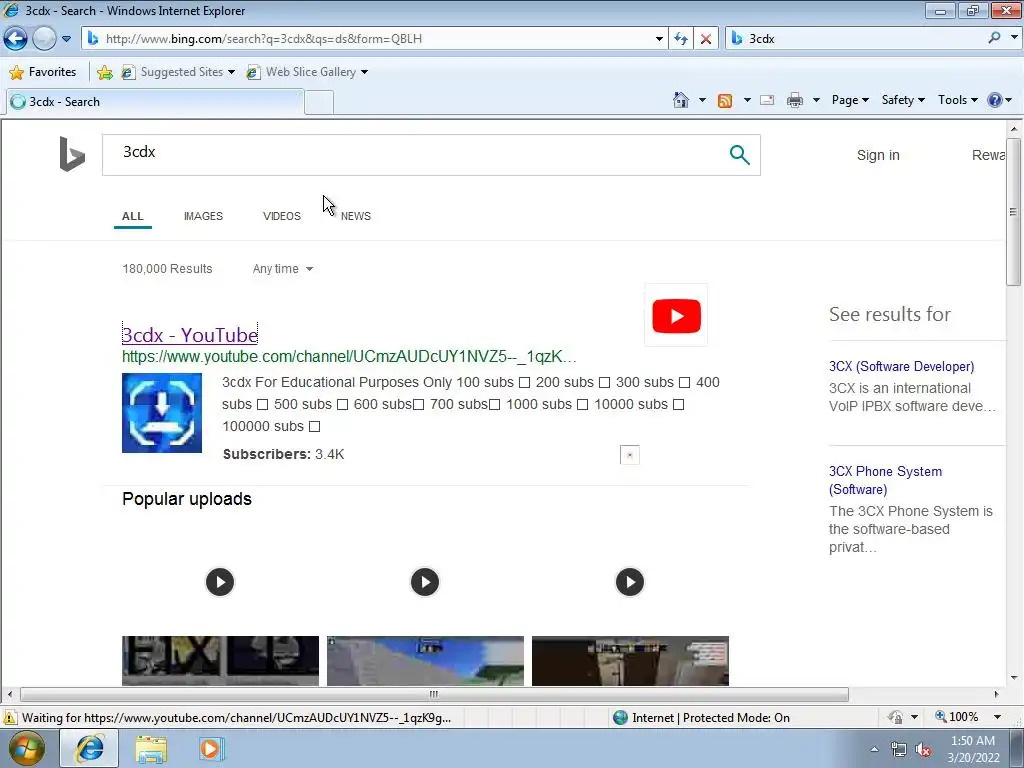Click Add to Favorites Bar star icon
The width and height of the screenshot is (1024, 768).
tap(104, 72)
